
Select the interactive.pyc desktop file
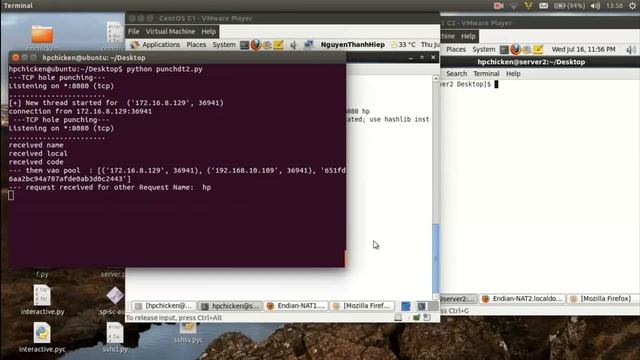42,338
